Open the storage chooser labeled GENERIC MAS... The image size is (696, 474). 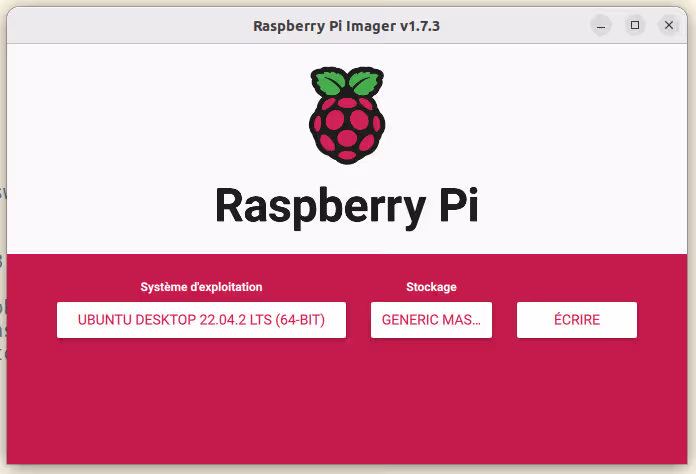(x=431, y=320)
